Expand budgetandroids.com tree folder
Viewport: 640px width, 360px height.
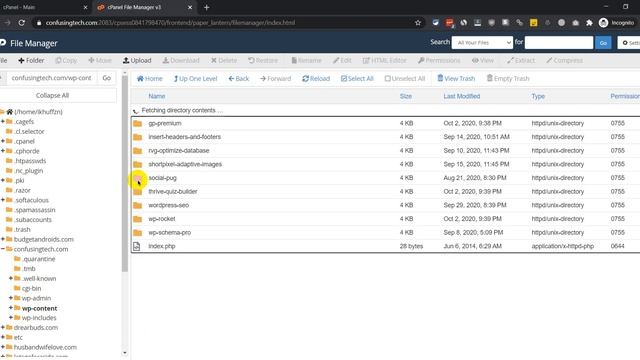(x=3, y=239)
